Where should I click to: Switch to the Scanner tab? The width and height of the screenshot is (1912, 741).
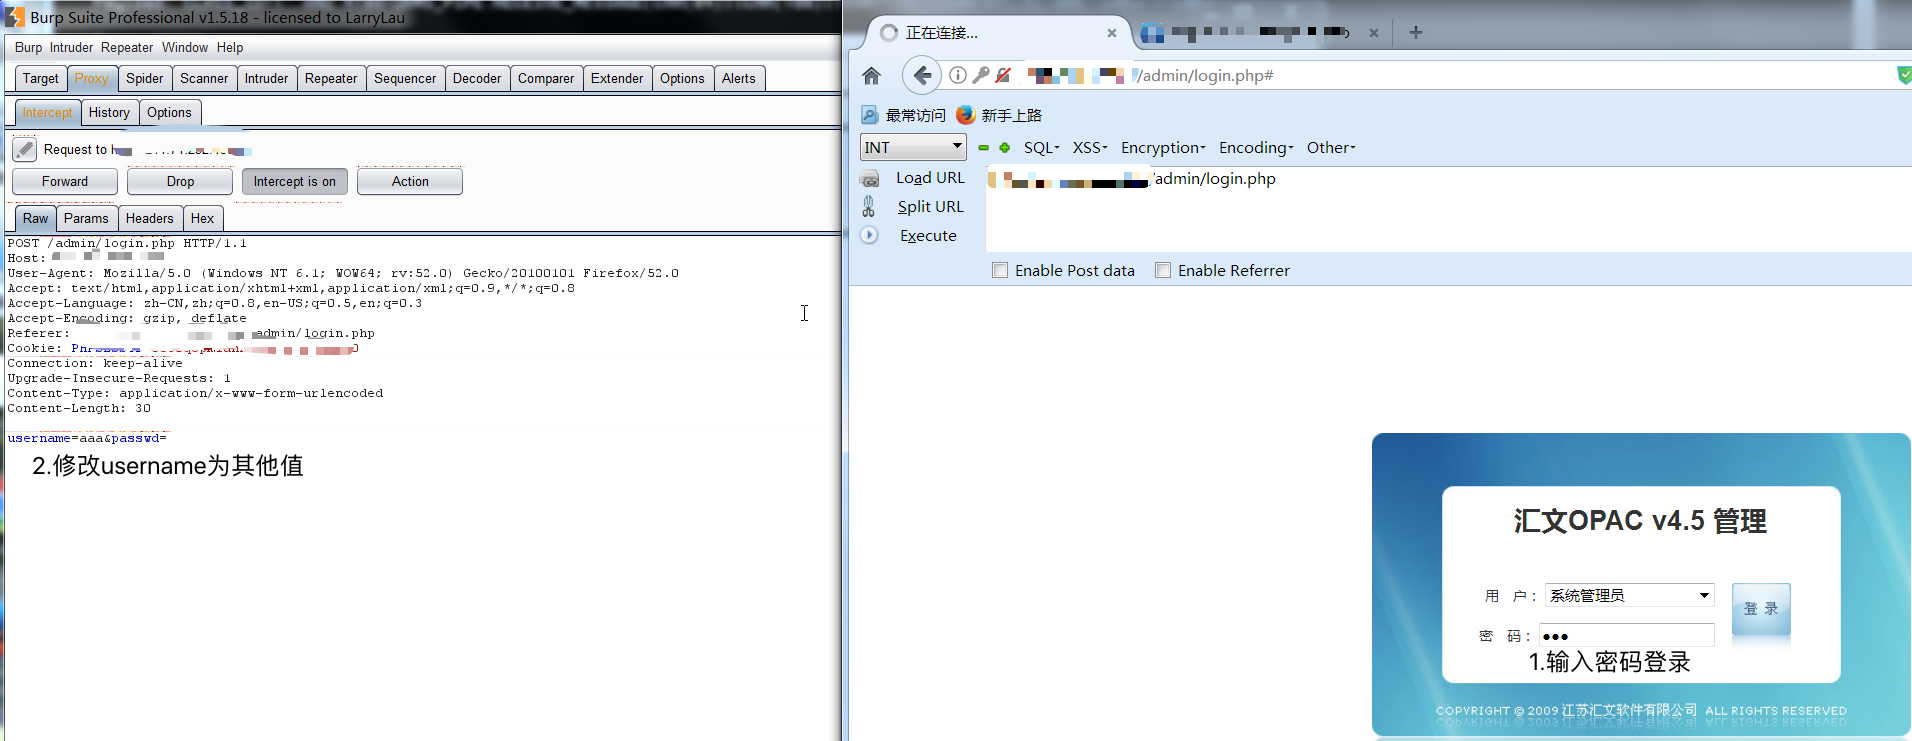click(204, 78)
